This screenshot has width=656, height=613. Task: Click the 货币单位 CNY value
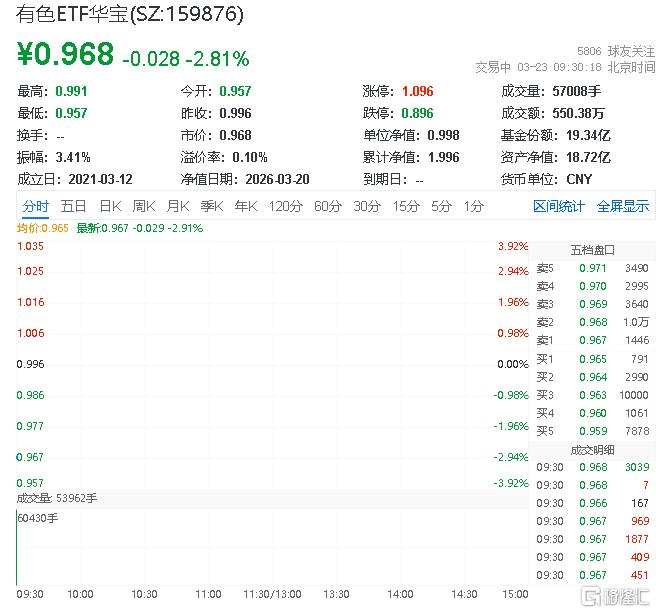pyautogui.click(x=579, y=180)
